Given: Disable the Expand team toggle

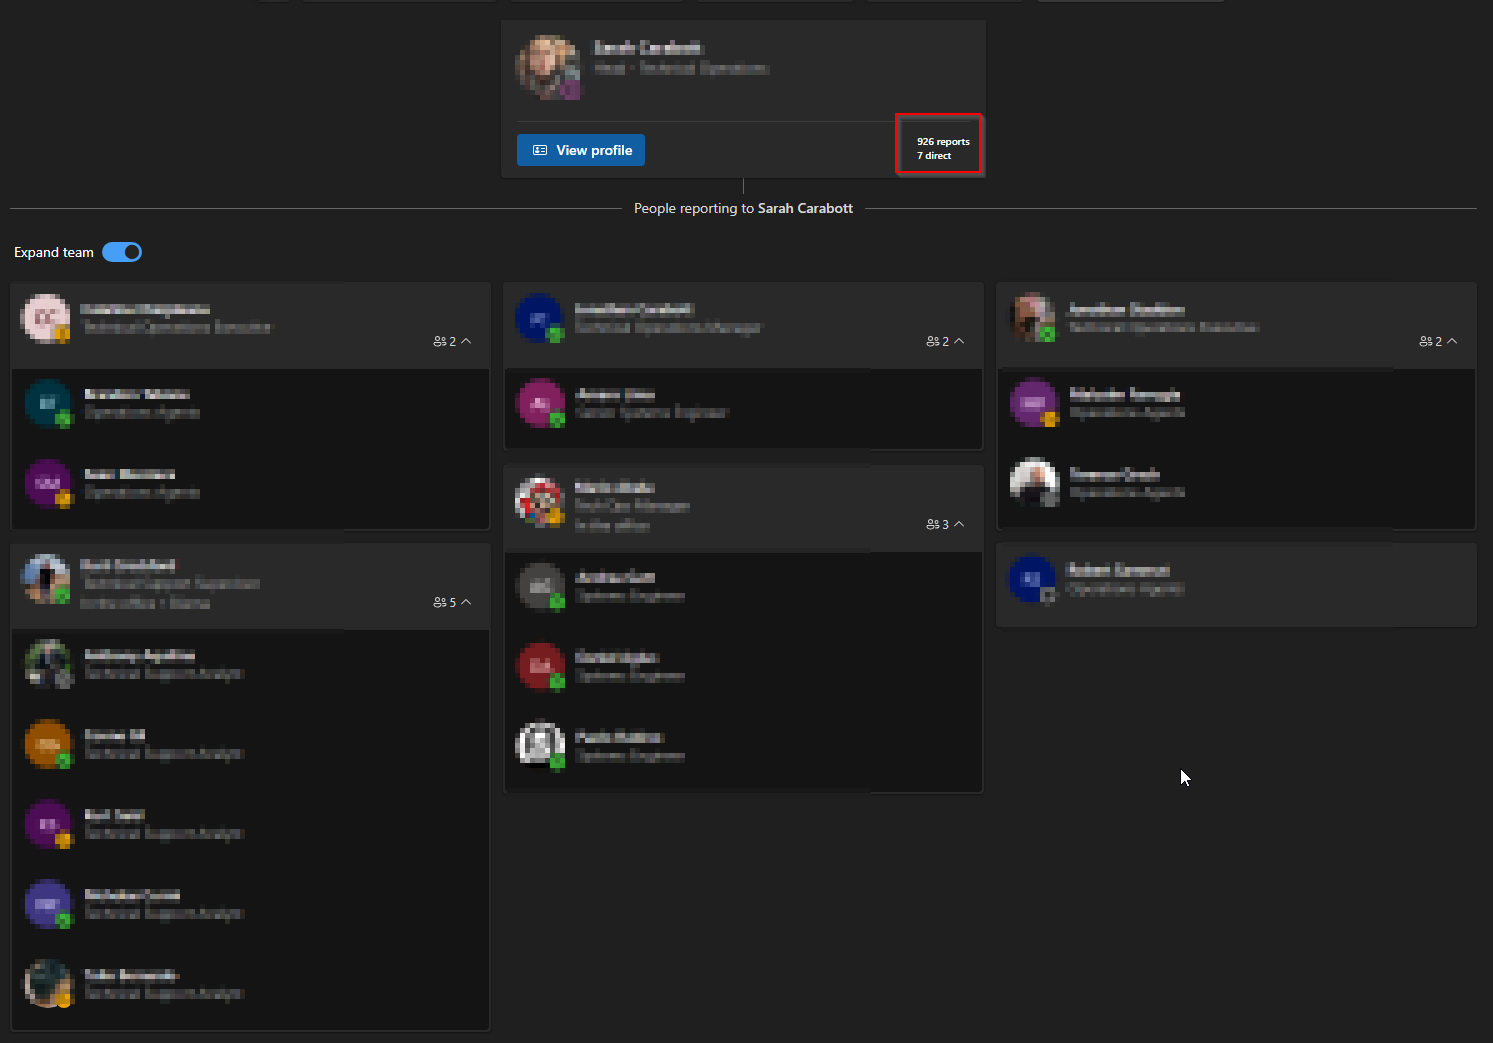Looking at the screenshot, I should 121,252.
